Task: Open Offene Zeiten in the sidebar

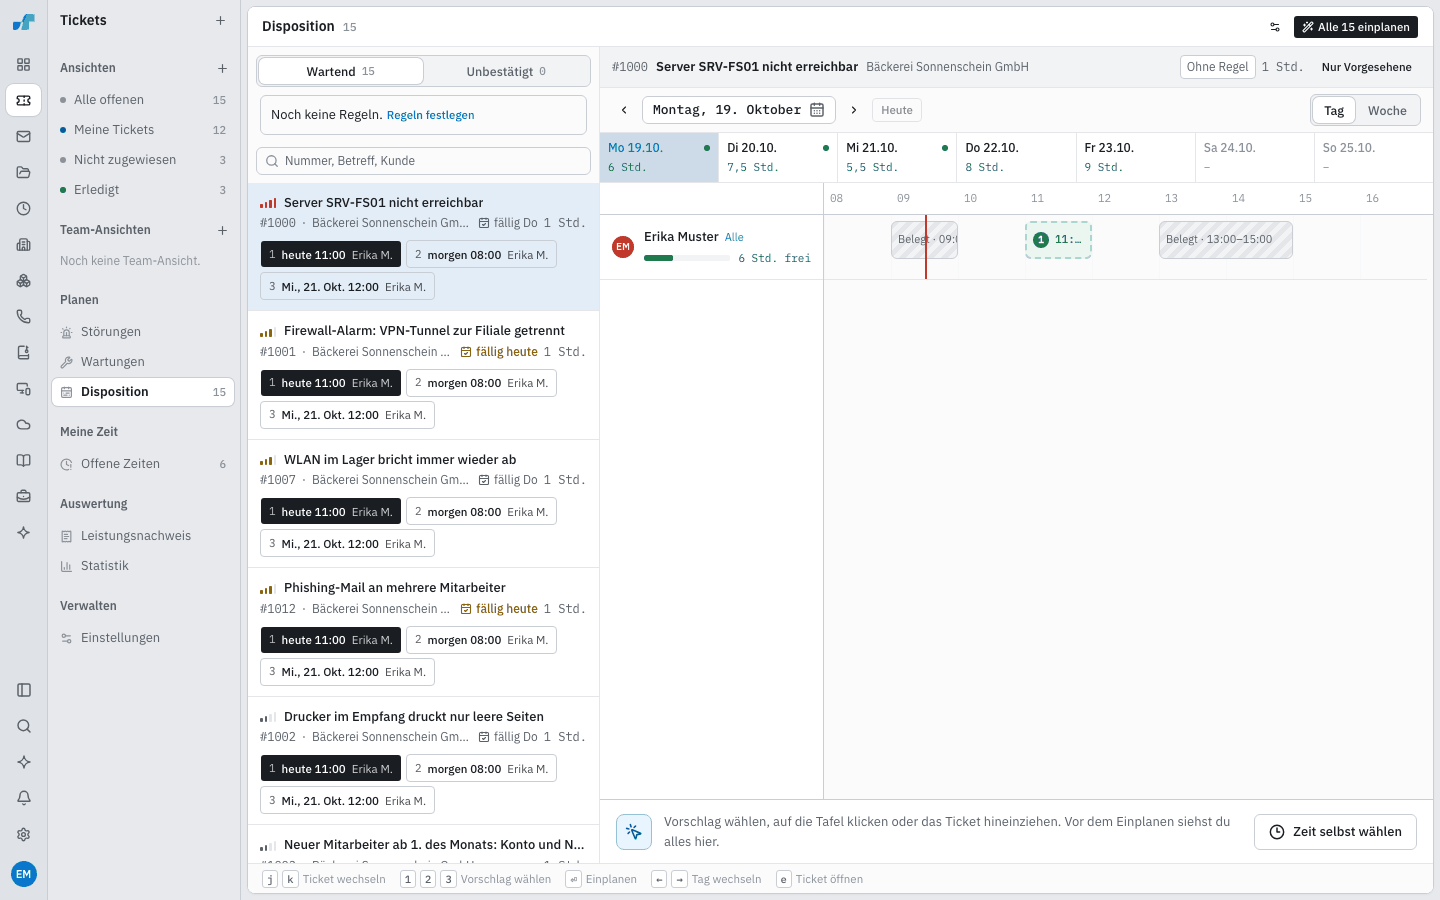Action: pos(143,464)
